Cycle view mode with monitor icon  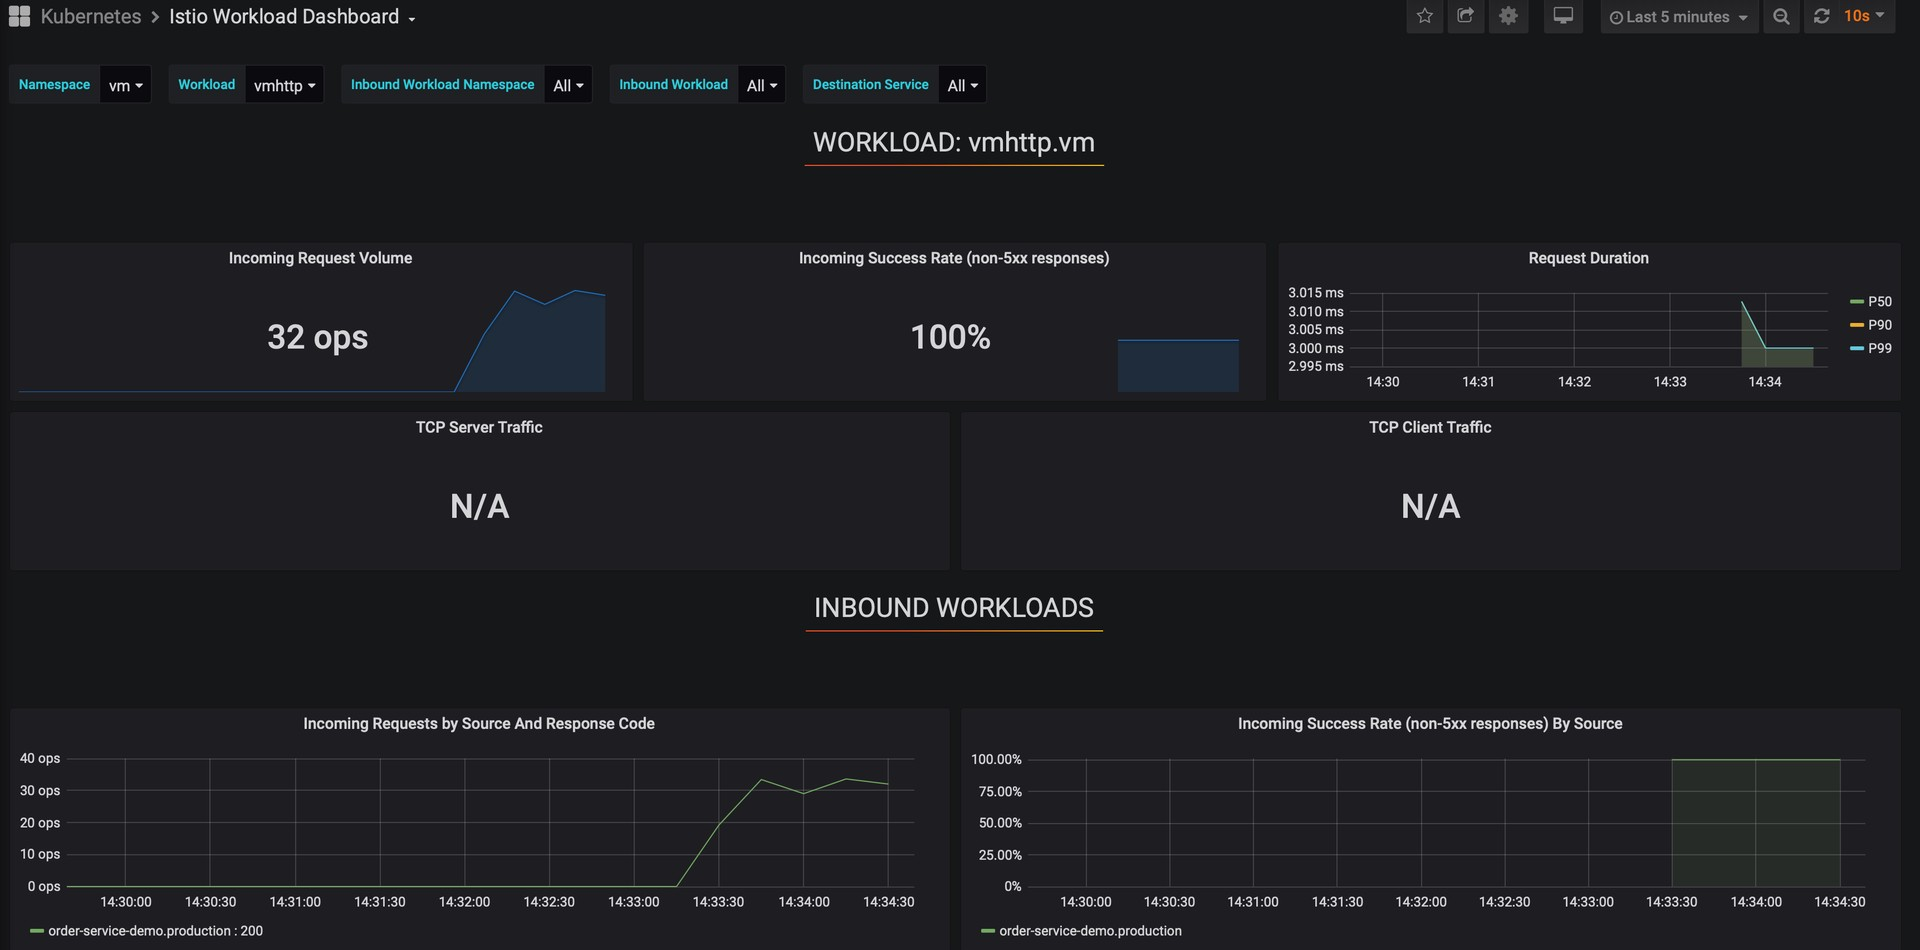1563,16
